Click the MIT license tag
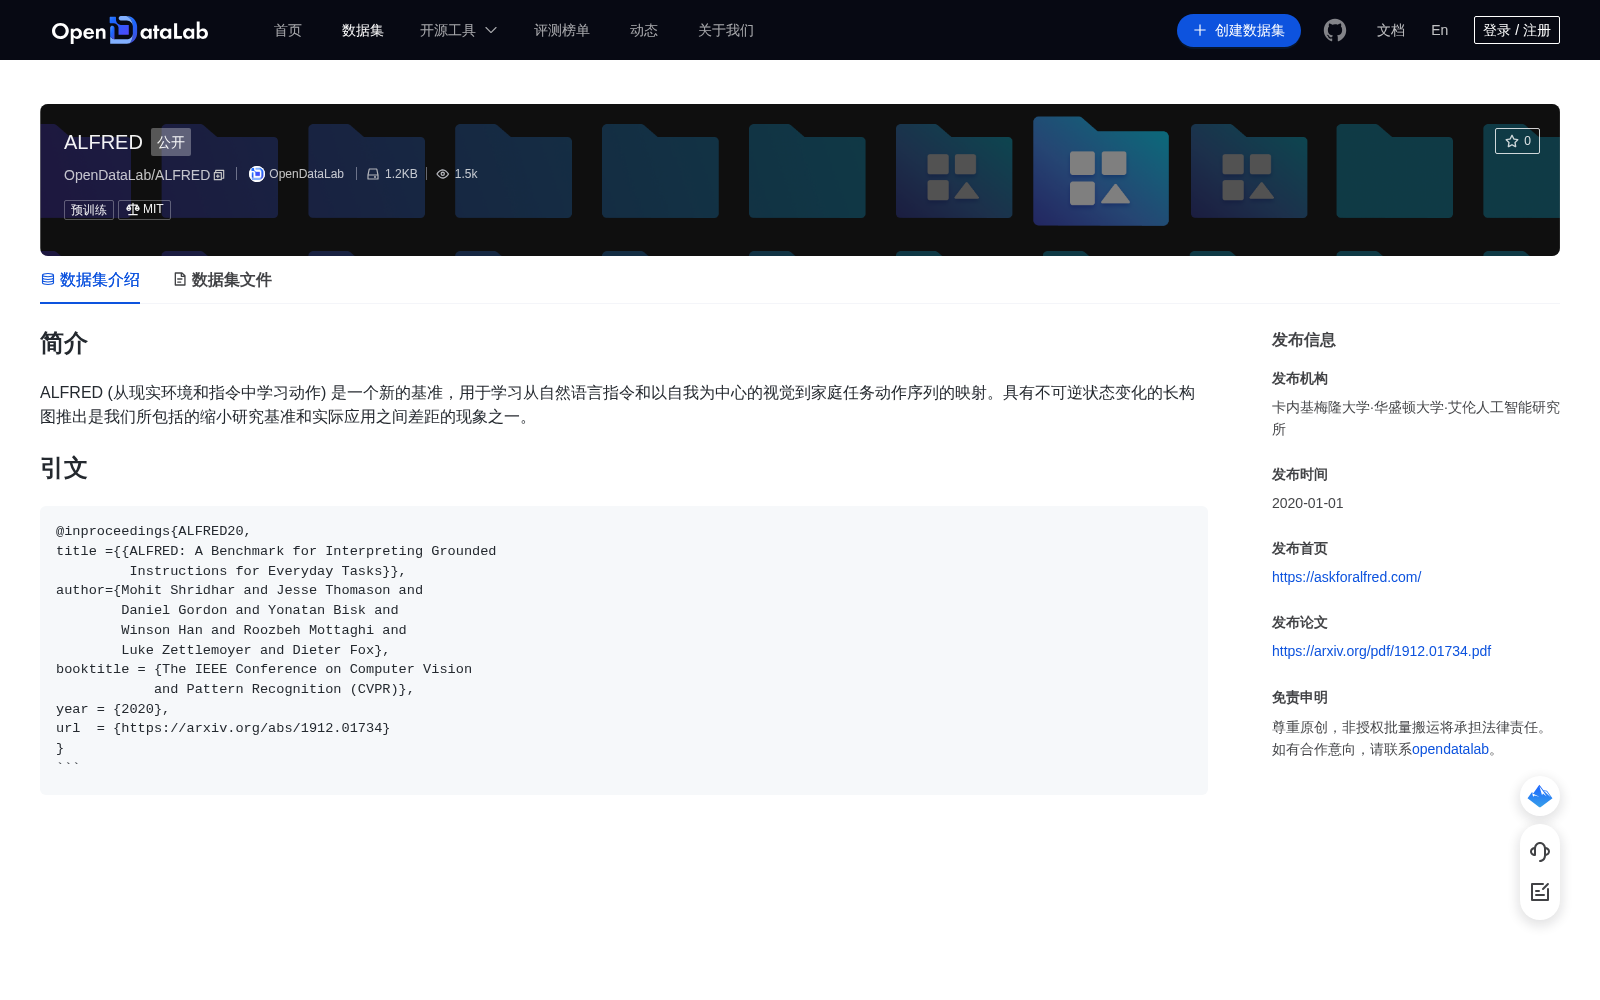This screenshot has width=1600, height=1000. [x=145, y=210]
